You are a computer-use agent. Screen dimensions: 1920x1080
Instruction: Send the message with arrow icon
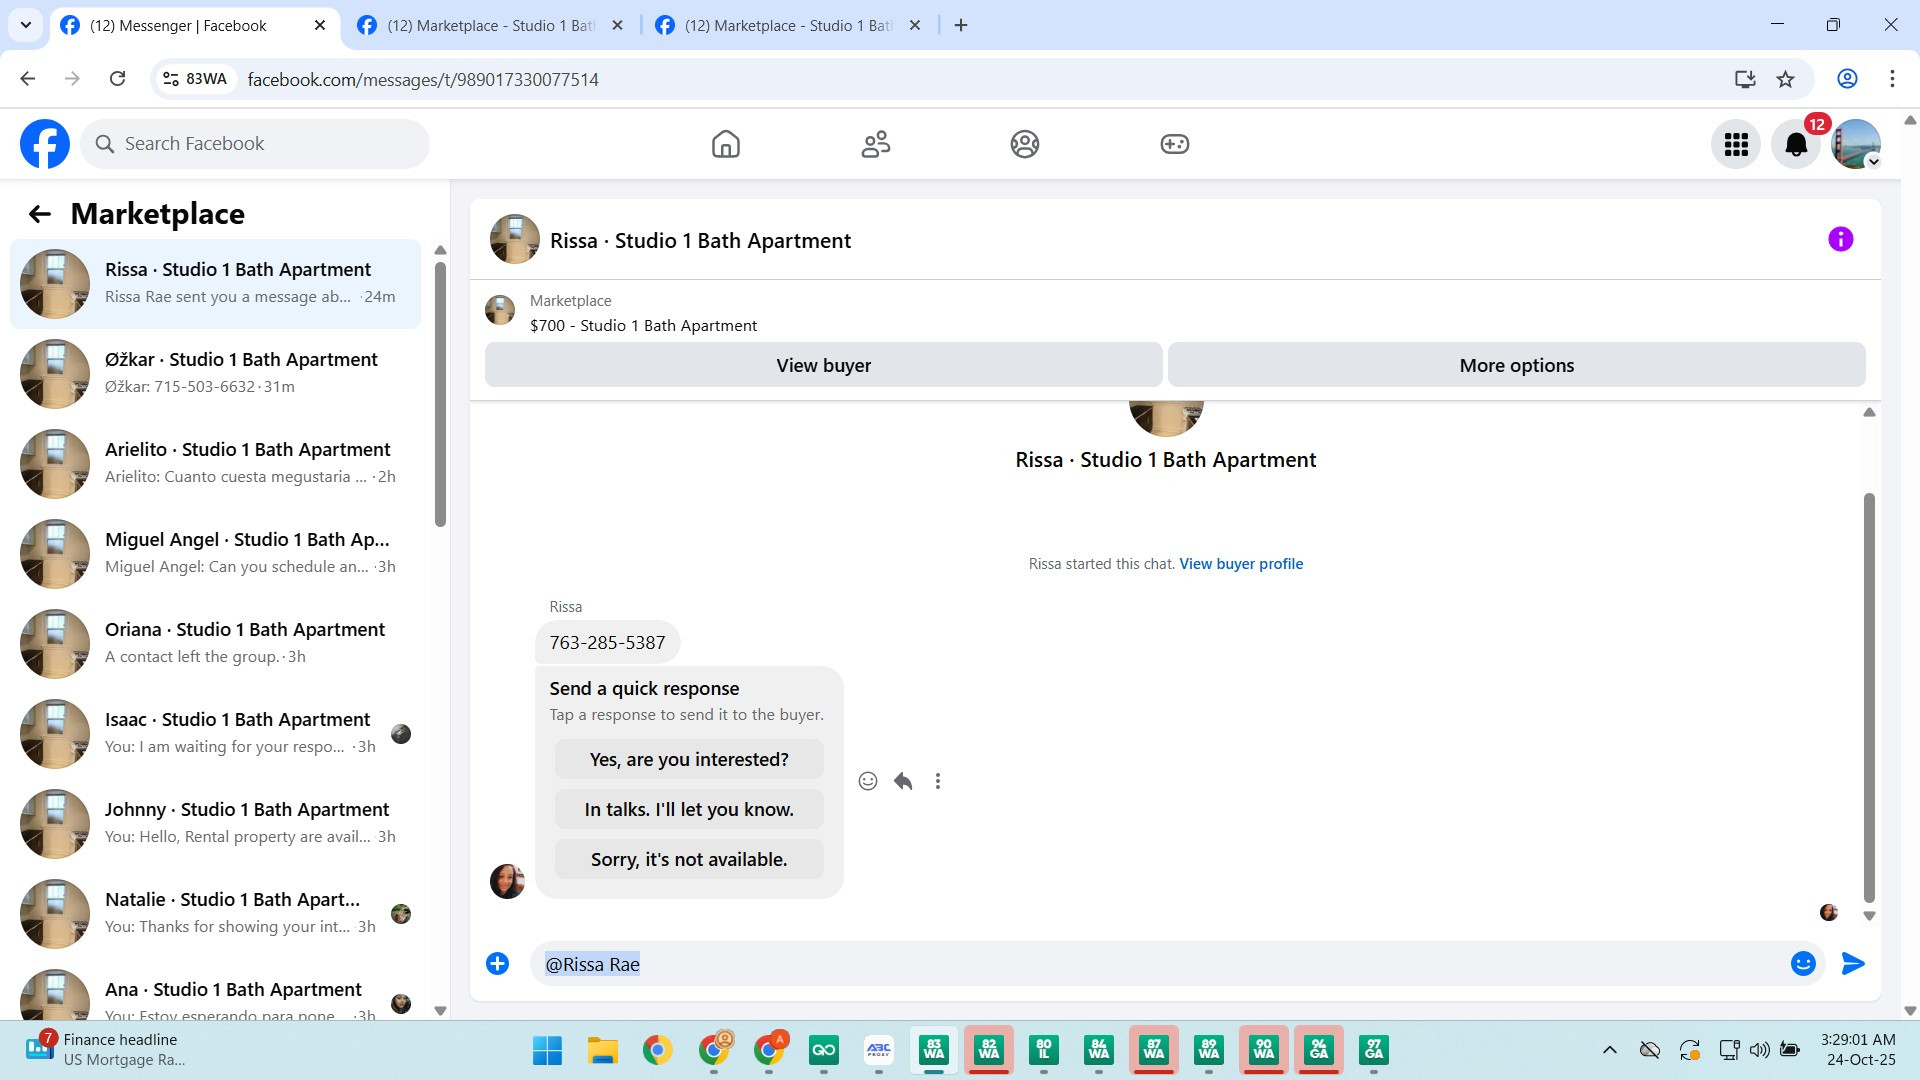tap(1853, 963)
